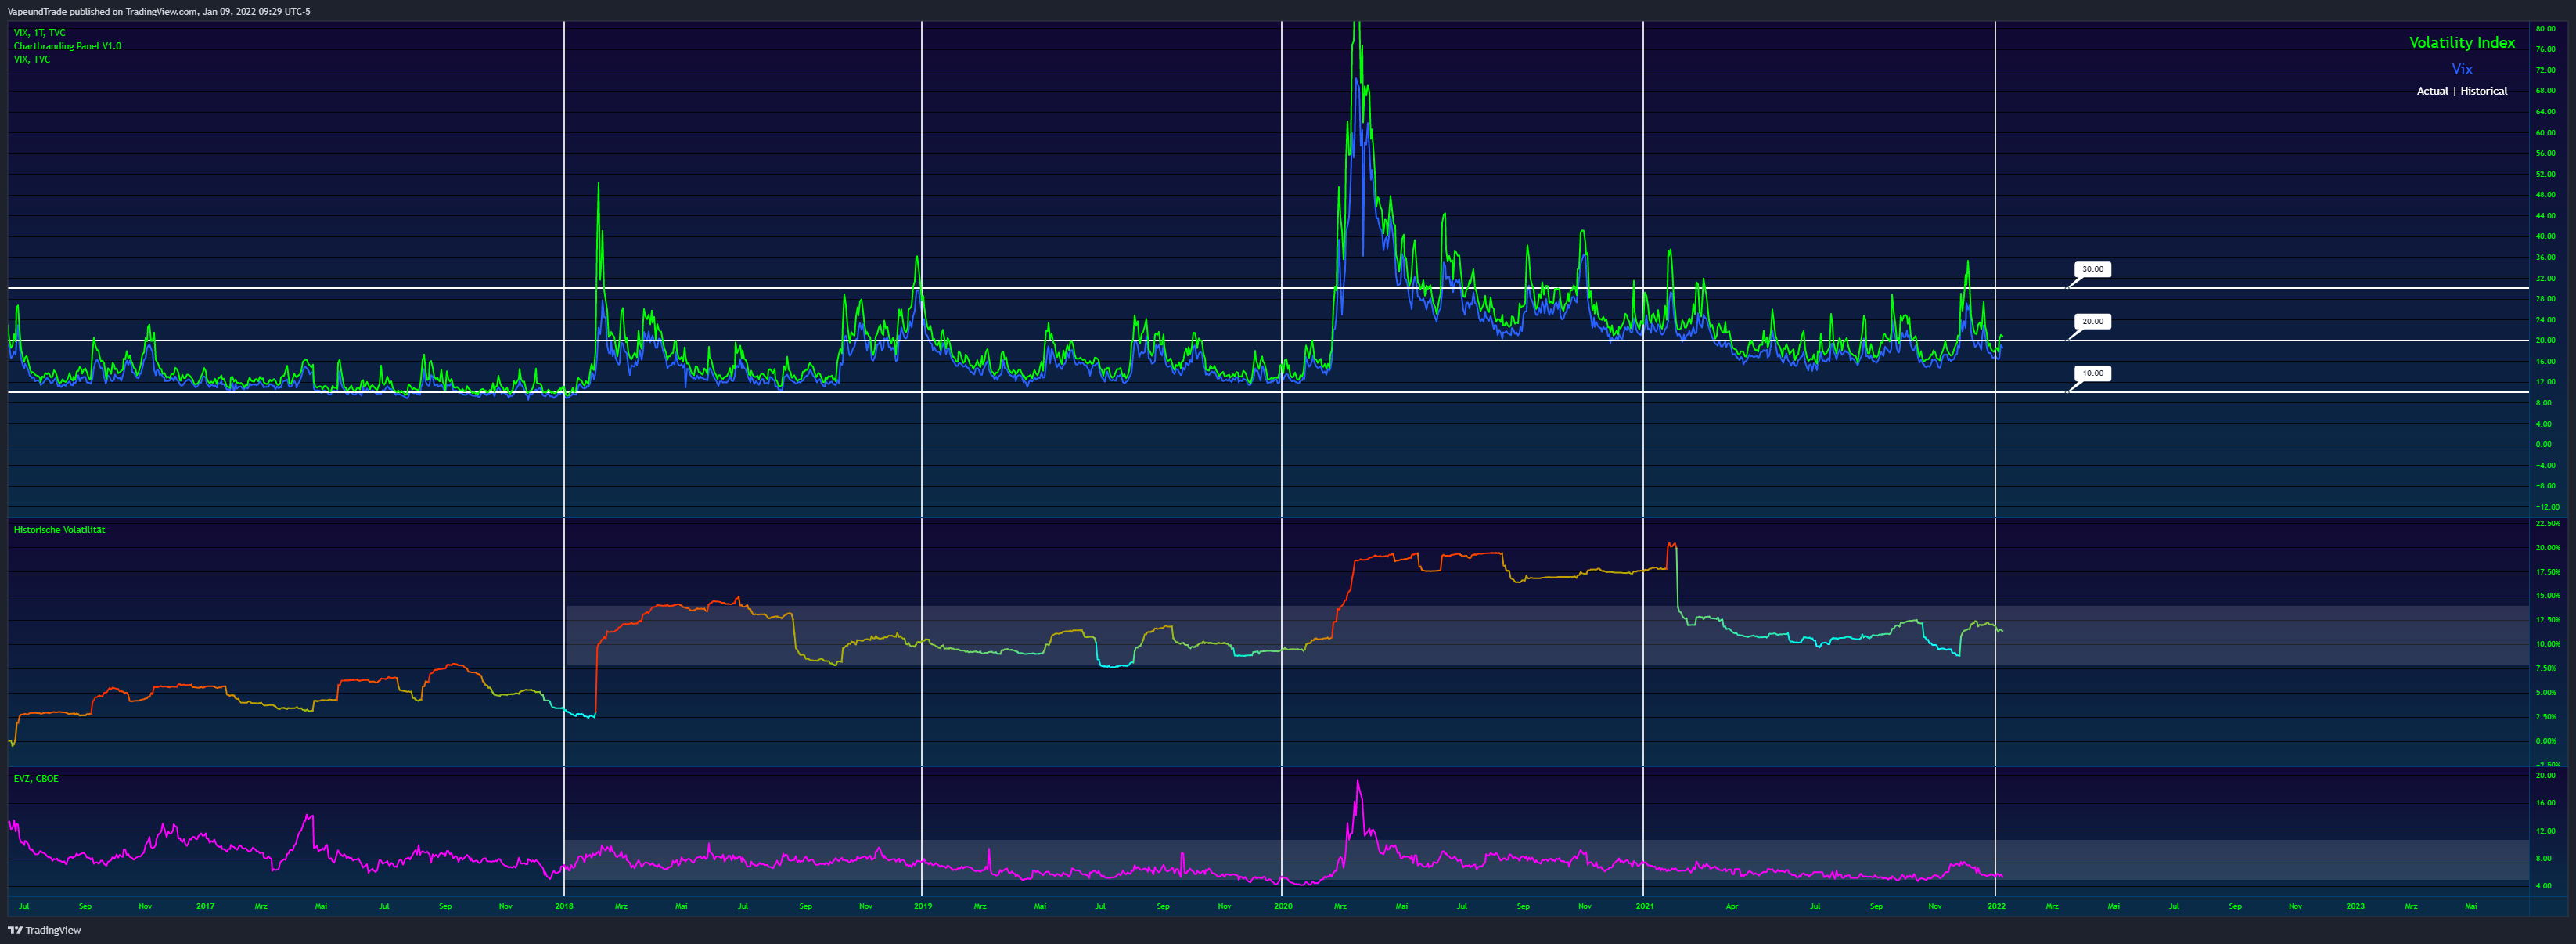Click the 7.50% value on volatility scale
This screenshot has height=944, width=2576.
2548,668
